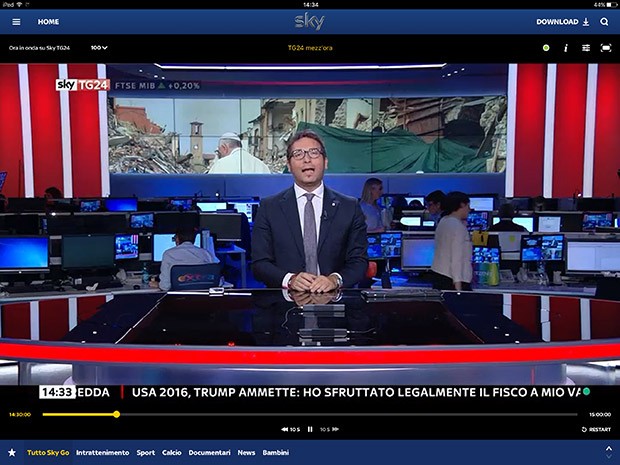Click the 15:00:00 end time label
The image size is (620, 465).
point(600,414)
